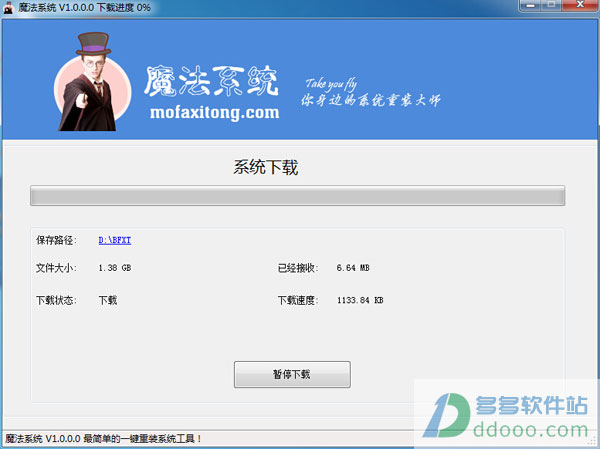Click the wizard mascot logo image
The image size is (600, 449).
pos(93,82)
